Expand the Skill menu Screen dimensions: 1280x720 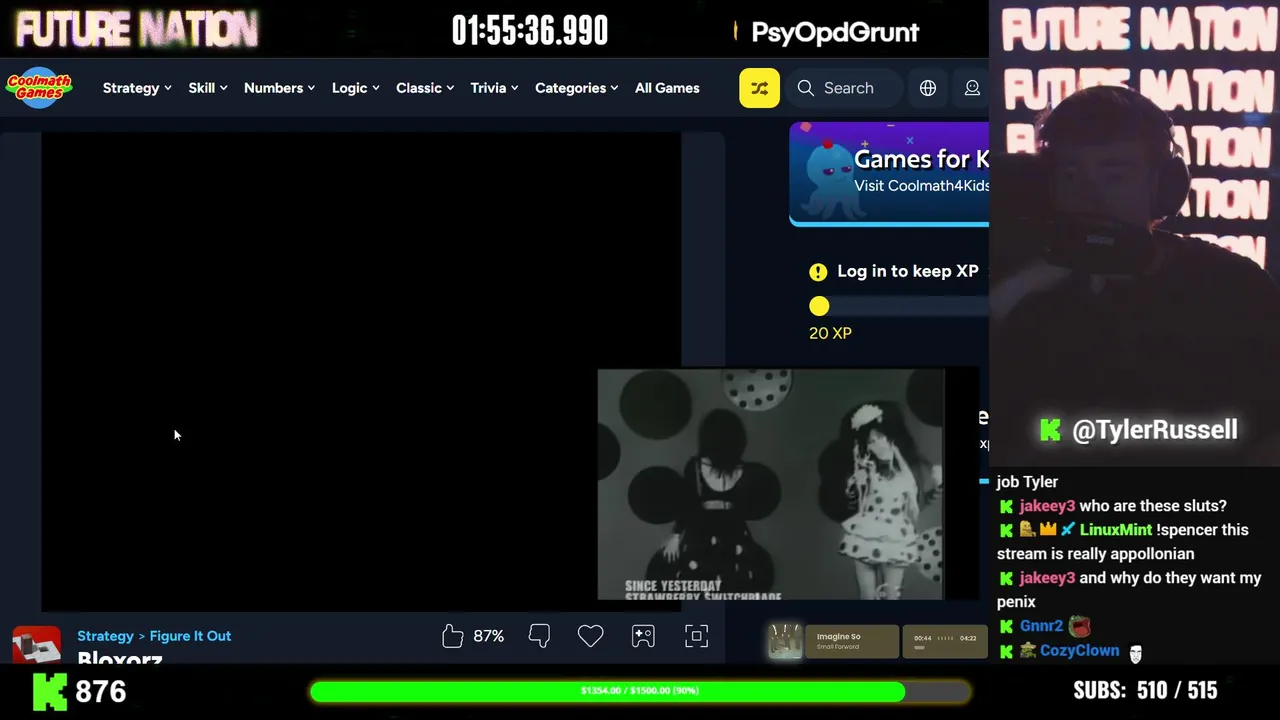(208, 88)
